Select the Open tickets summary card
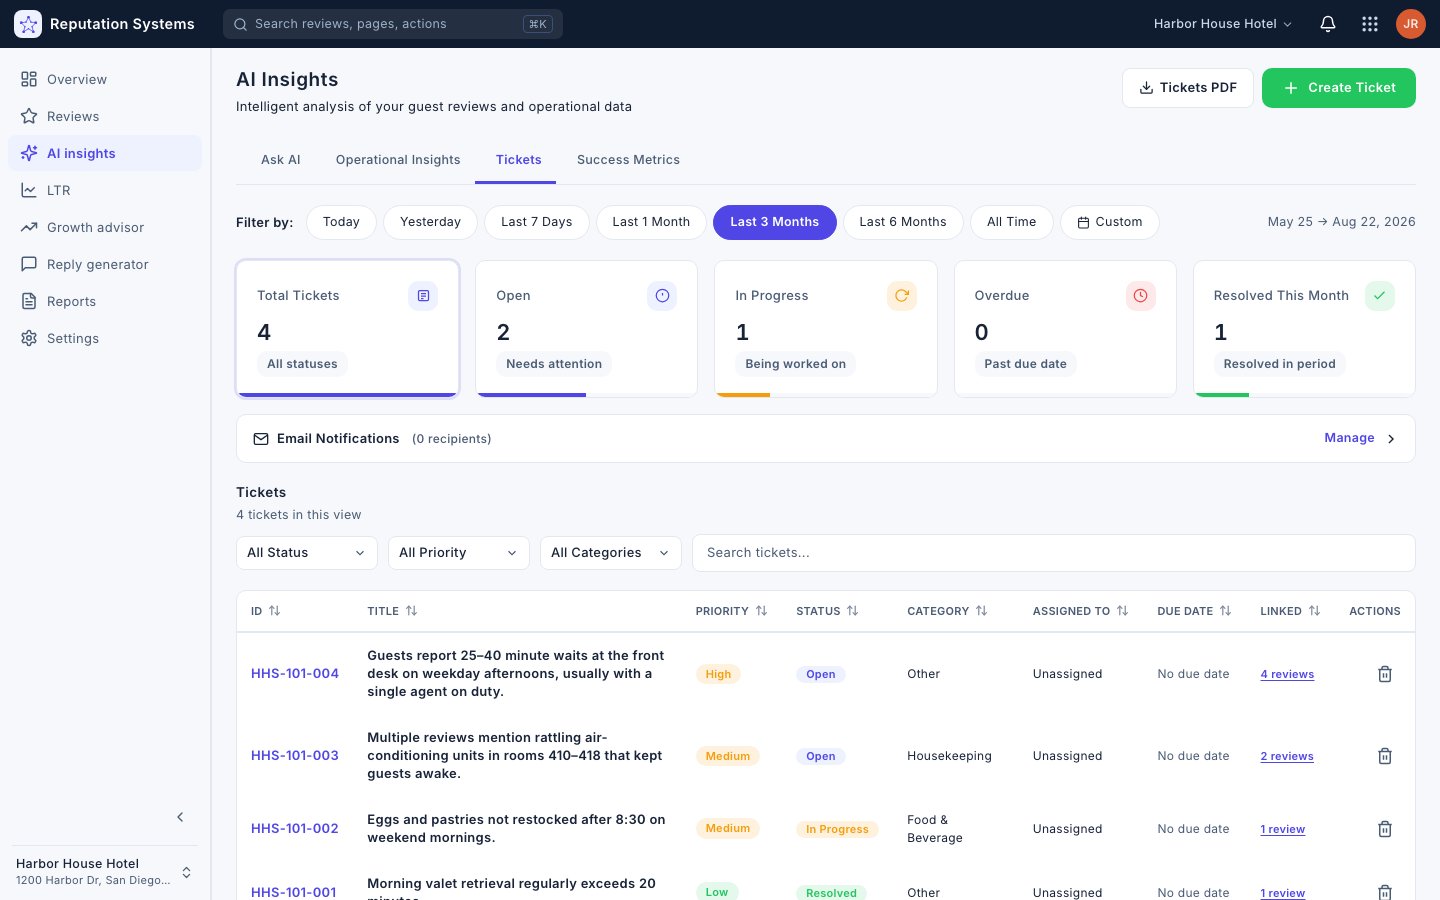This screenshot has width=1440, height=900. 586,329
